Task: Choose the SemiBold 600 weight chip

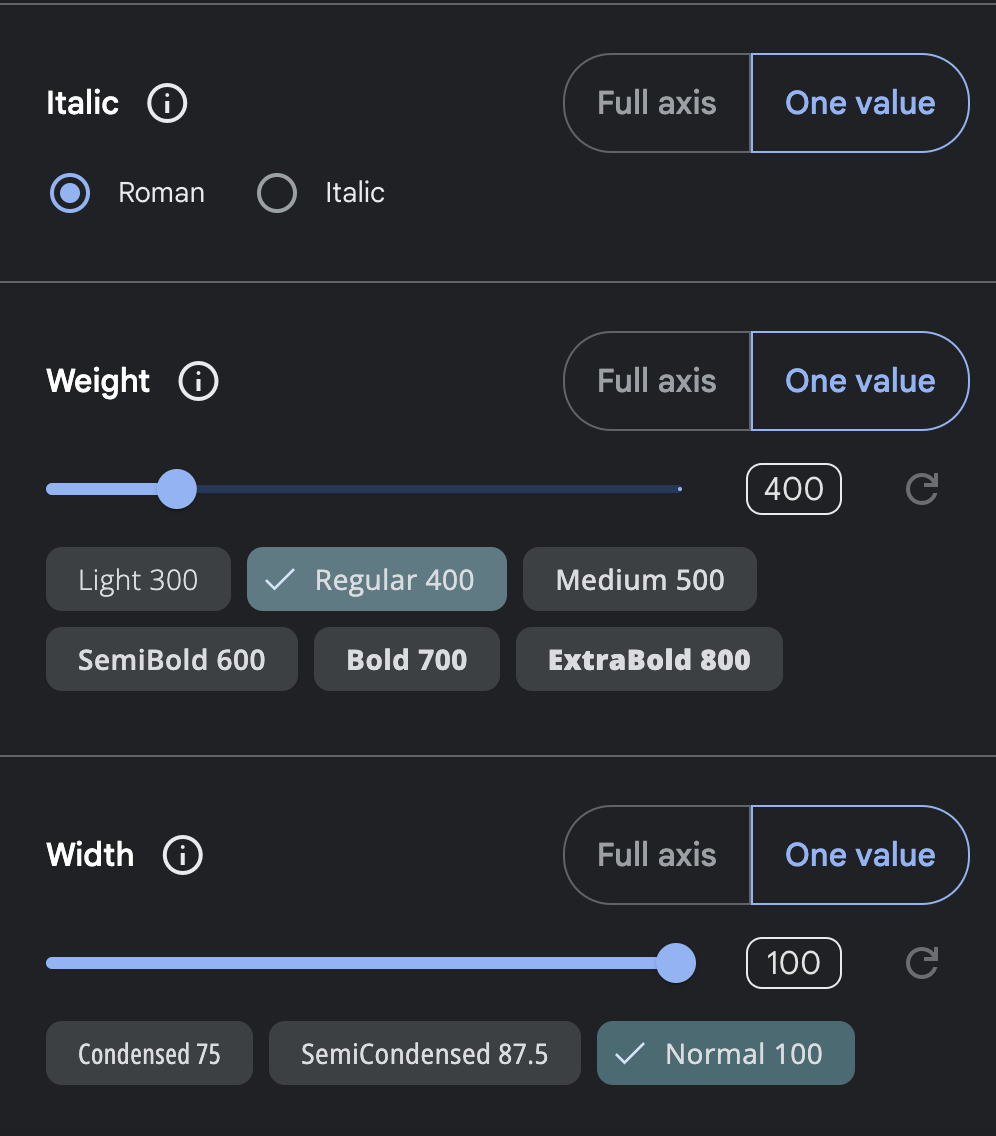Action: [172, 659]
